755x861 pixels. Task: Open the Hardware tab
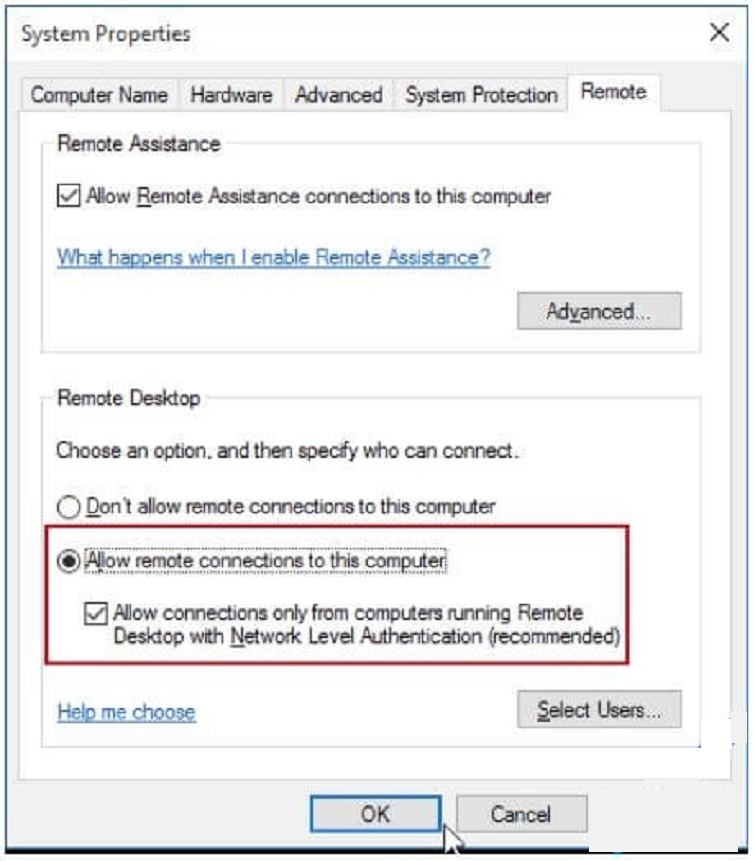[x=231, y=95]
